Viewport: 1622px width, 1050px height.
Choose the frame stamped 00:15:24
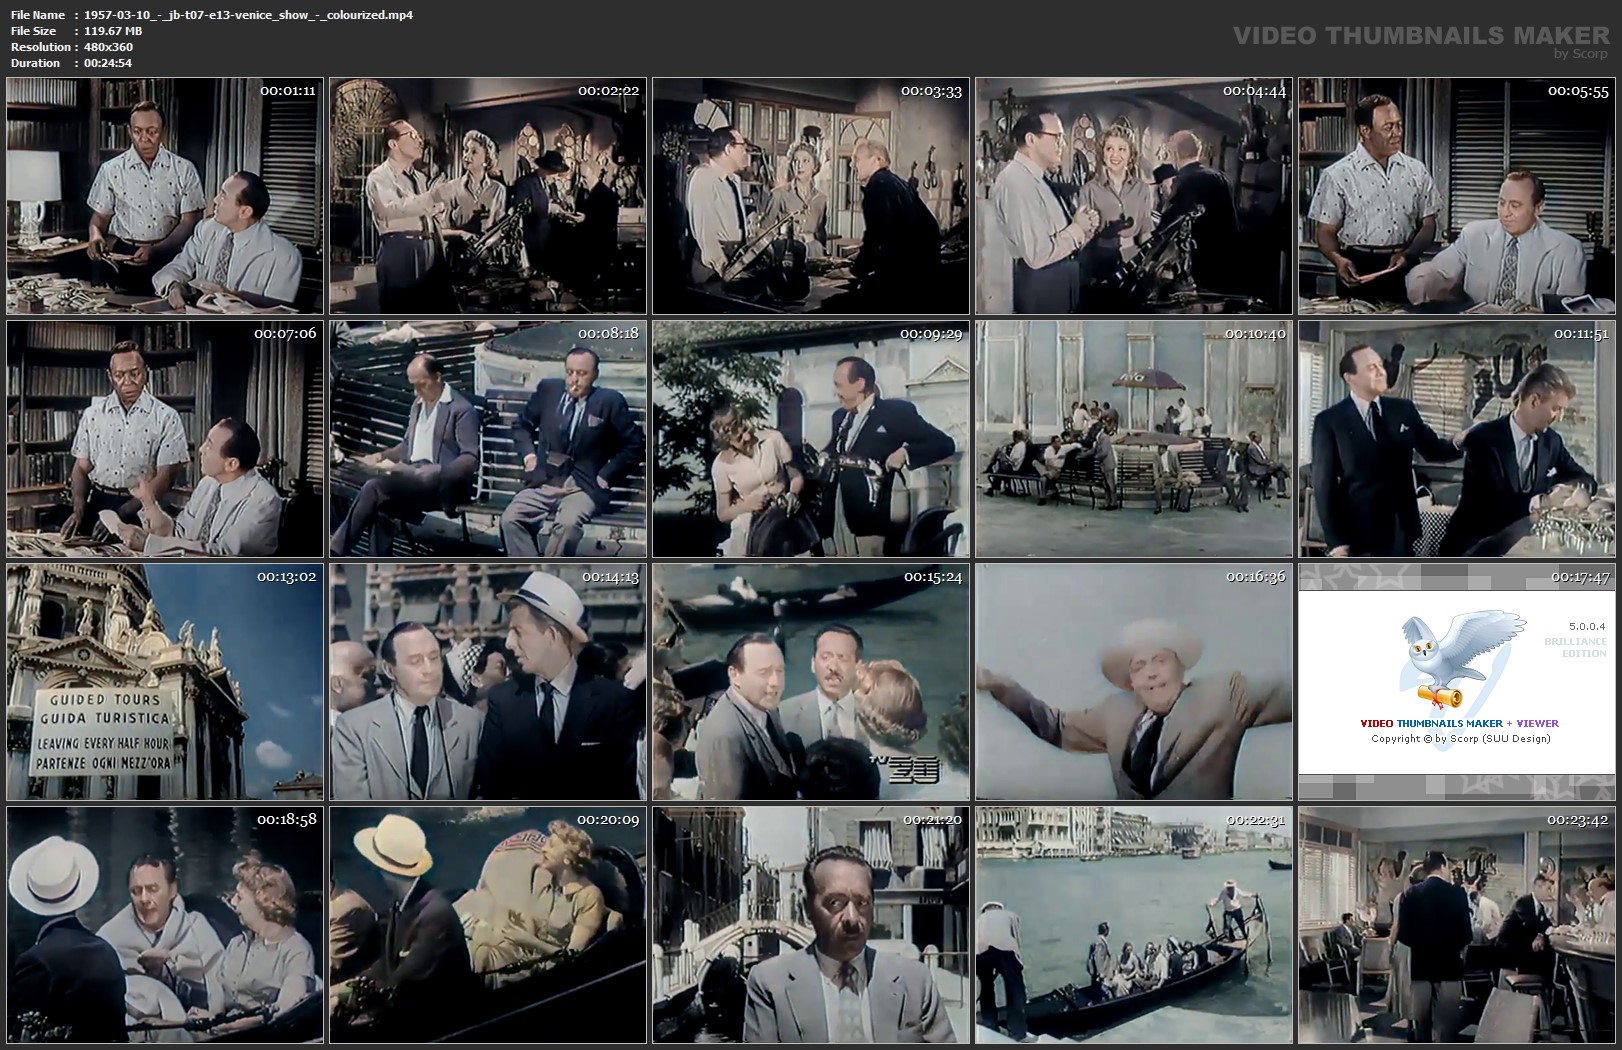pyautogui.click(x=811, y=682)
